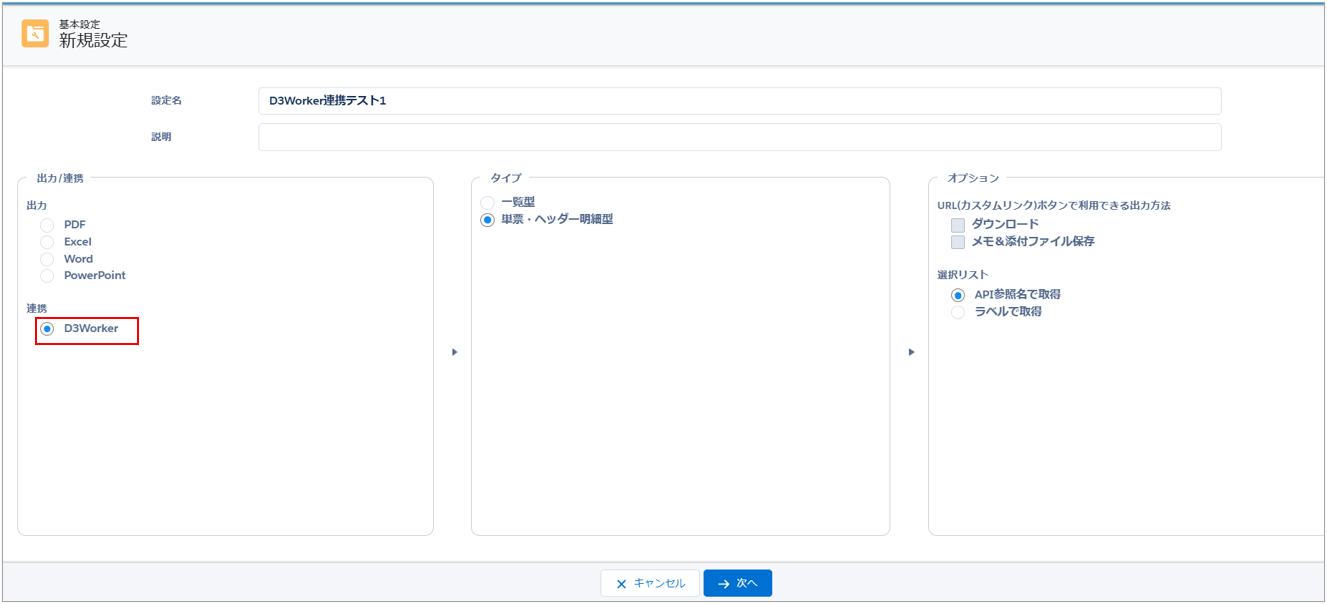The width and height of the screenshot is (1327, 604).
Task: Select the 一覧型 type option
Action: (x=488, y=203)
